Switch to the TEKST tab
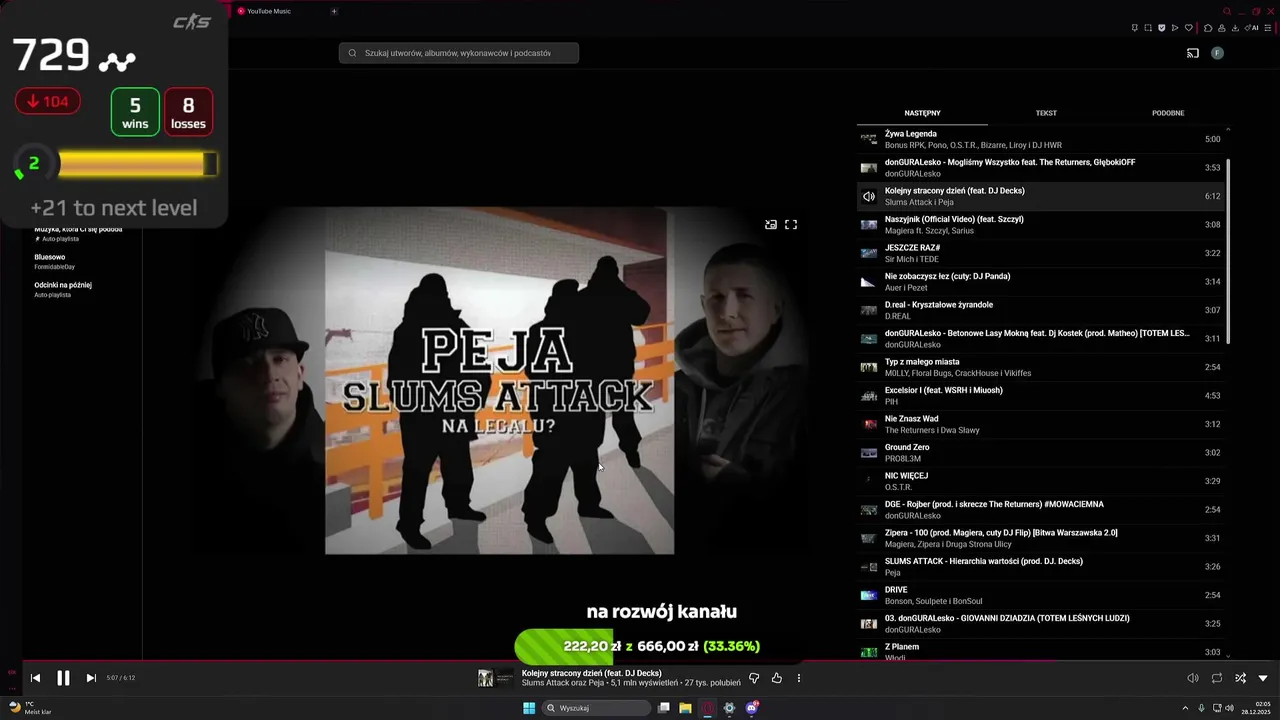Screen dimensions: 1280x720 click(x=1046, y=113)
